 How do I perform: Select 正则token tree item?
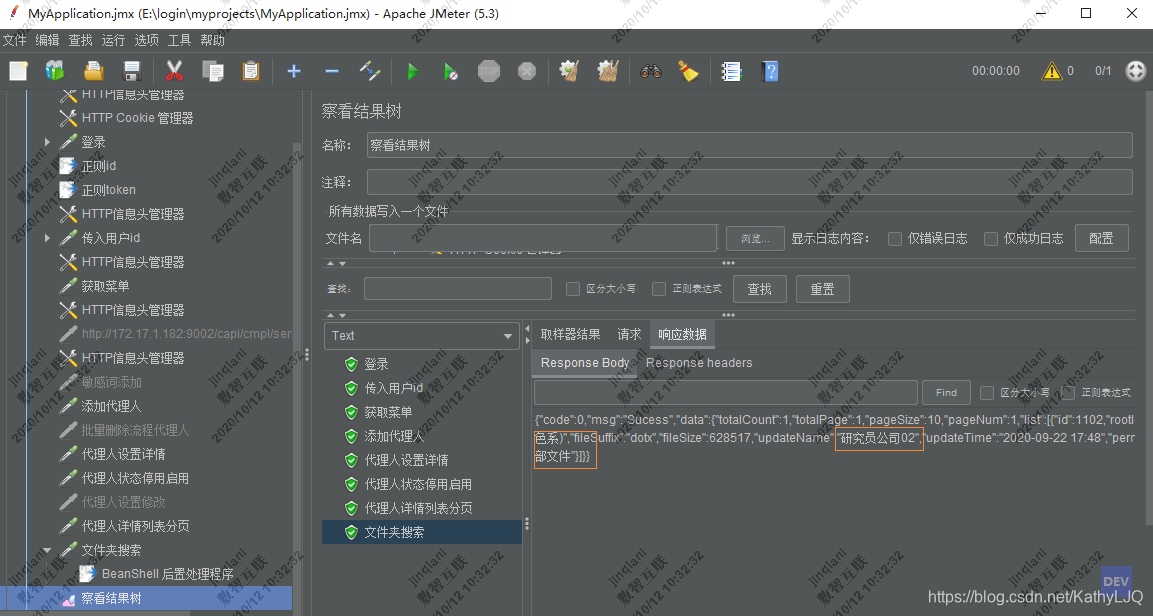click(x=108, y=190)
